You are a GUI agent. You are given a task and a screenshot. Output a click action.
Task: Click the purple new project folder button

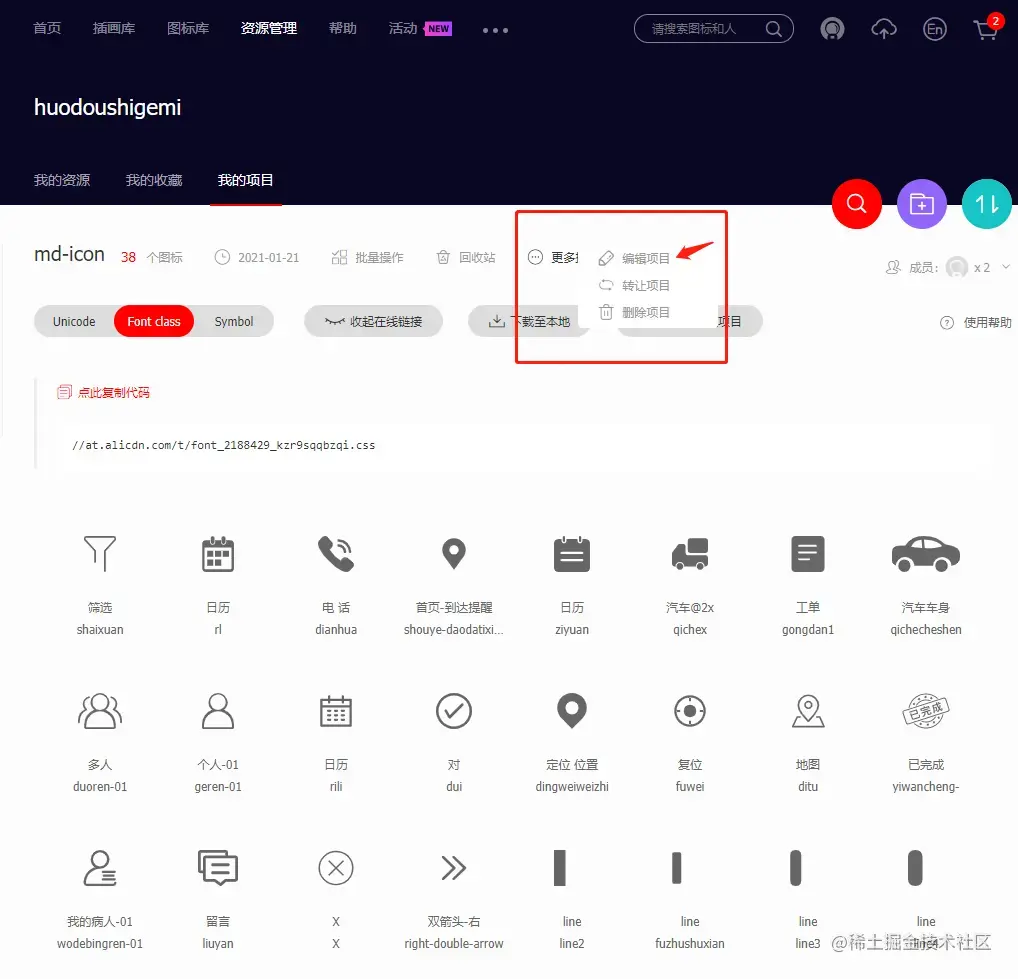click(x=921, y=204)
